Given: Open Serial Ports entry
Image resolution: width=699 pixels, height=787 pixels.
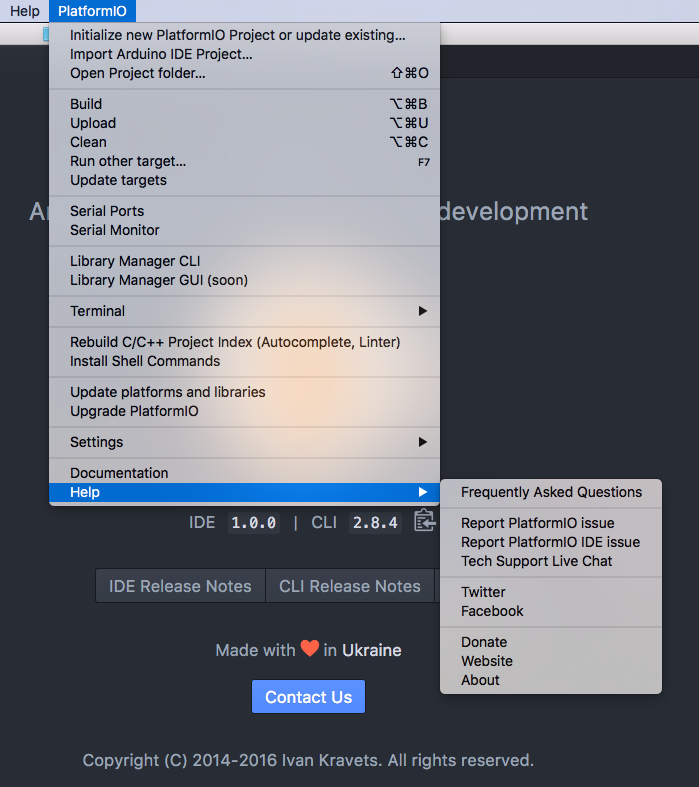Looking at the screenshot, I should tap(244, 211).
